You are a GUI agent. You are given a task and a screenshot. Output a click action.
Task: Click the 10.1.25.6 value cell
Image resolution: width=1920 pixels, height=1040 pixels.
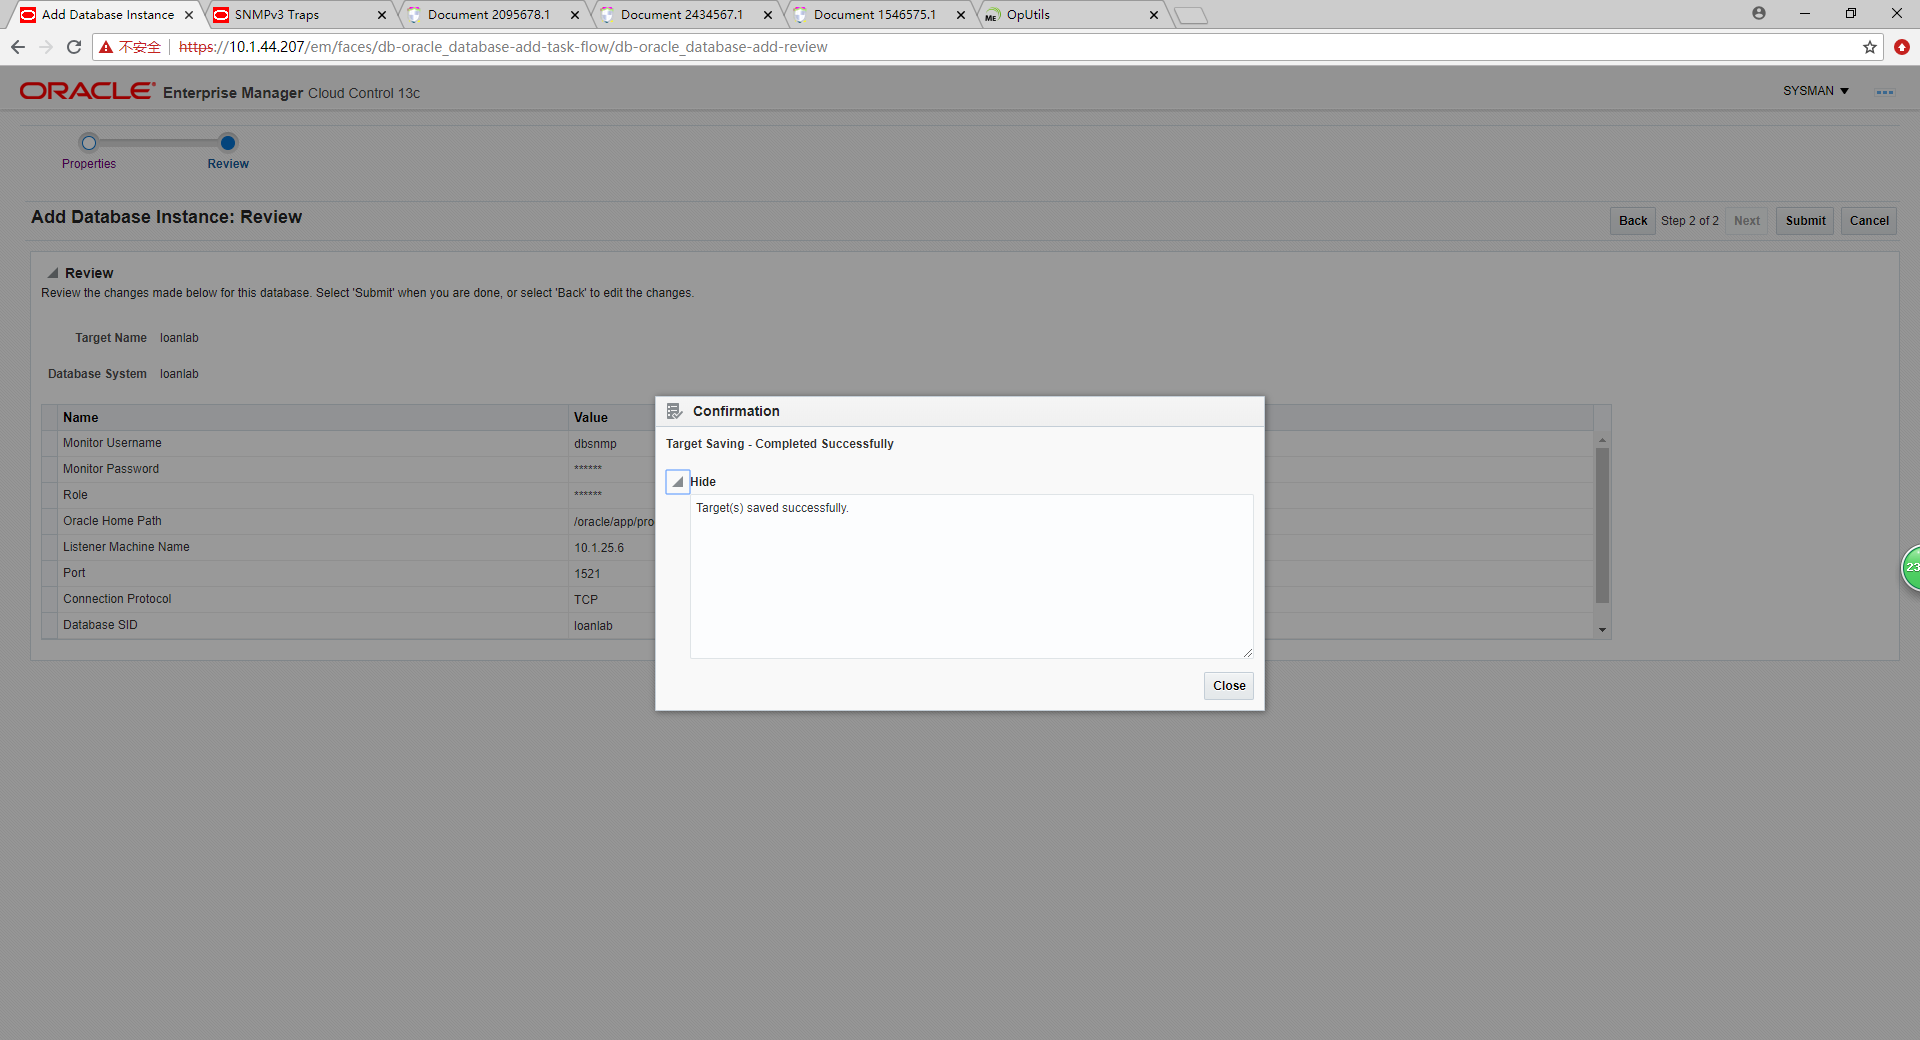599,548
